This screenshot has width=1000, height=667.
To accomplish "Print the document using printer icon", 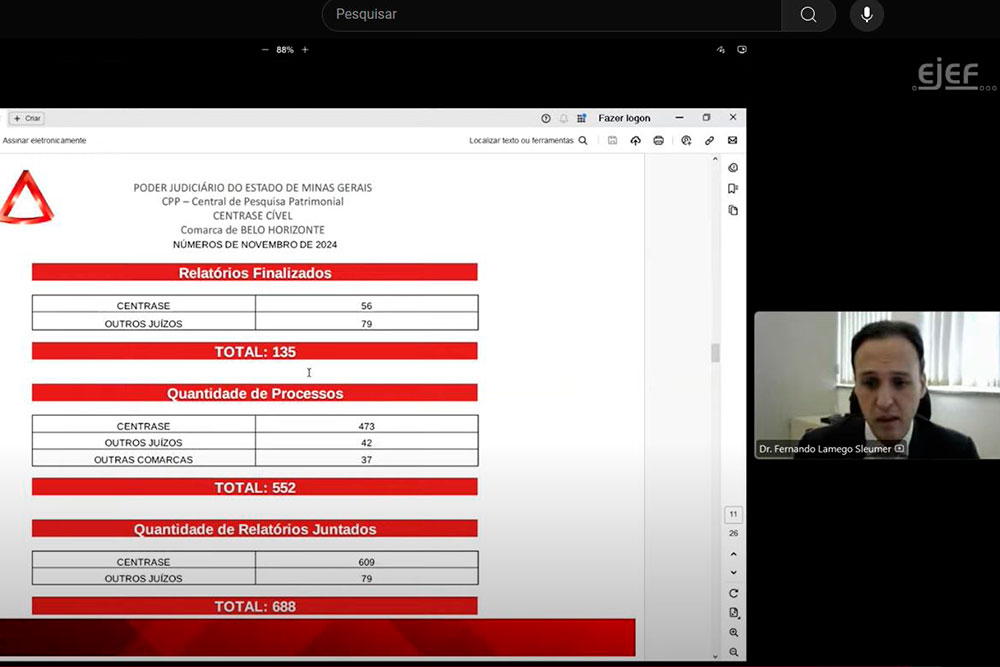I will coord(658,141).
